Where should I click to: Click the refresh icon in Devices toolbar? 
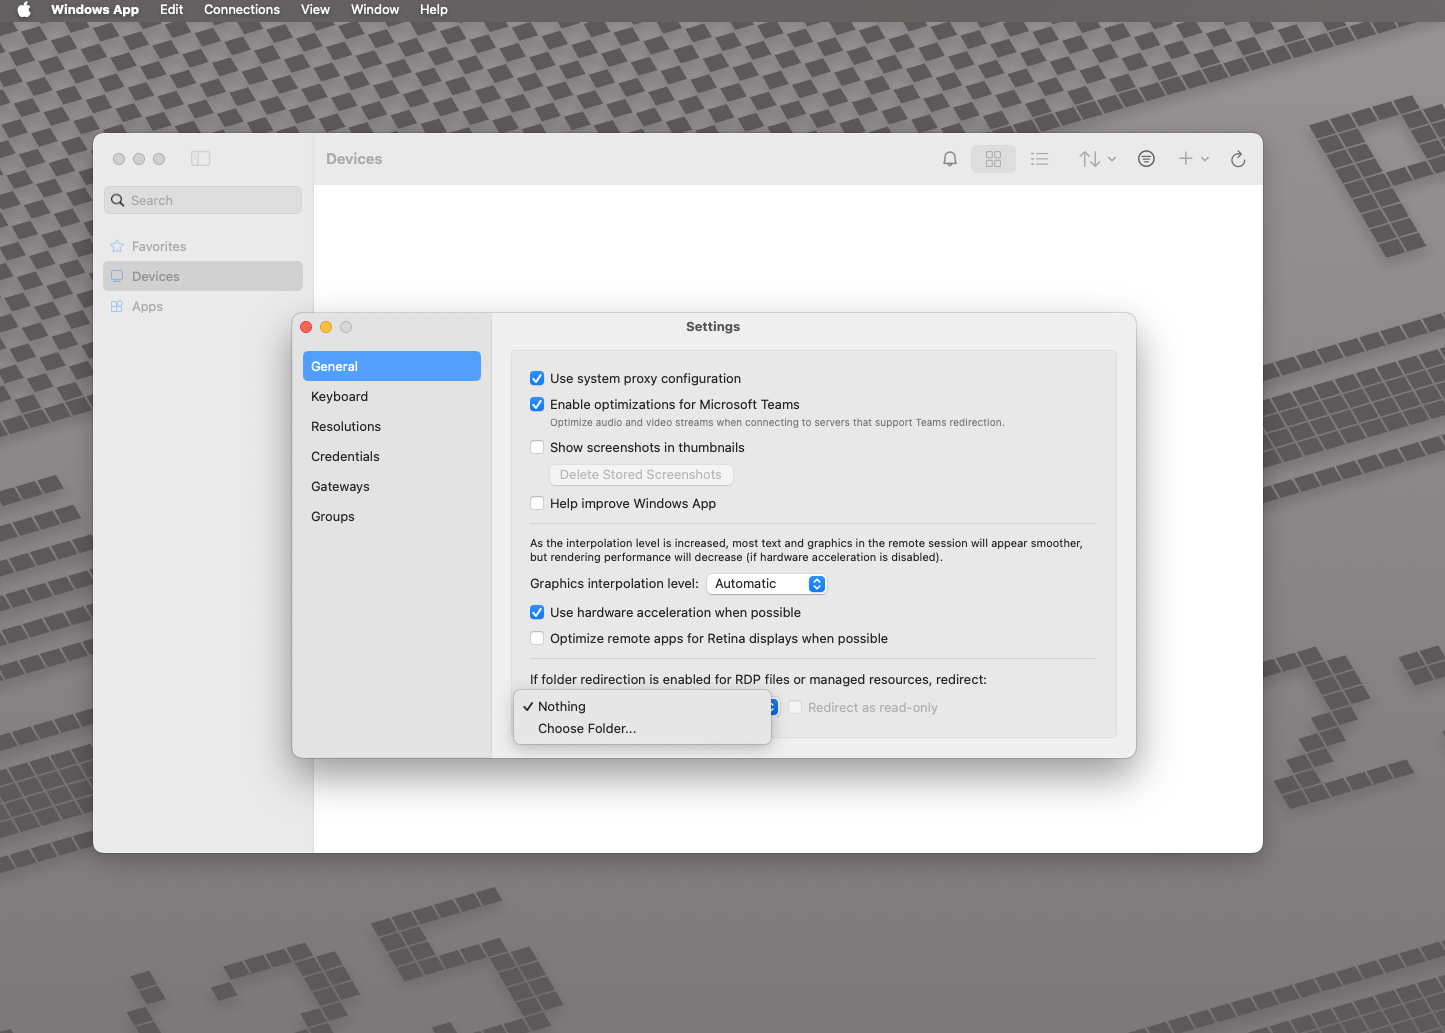(1238, 159)
